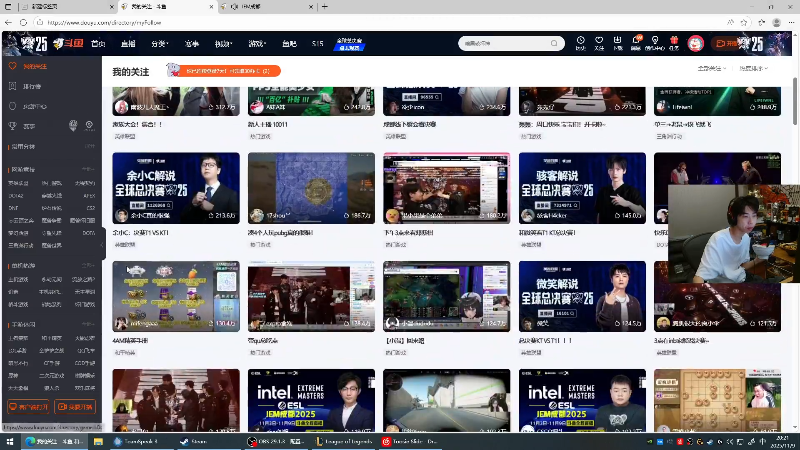This screenshot has height=450, width=800.
Task: Open the Chinese chess board stream thumbnail
Action: [717, 401]
